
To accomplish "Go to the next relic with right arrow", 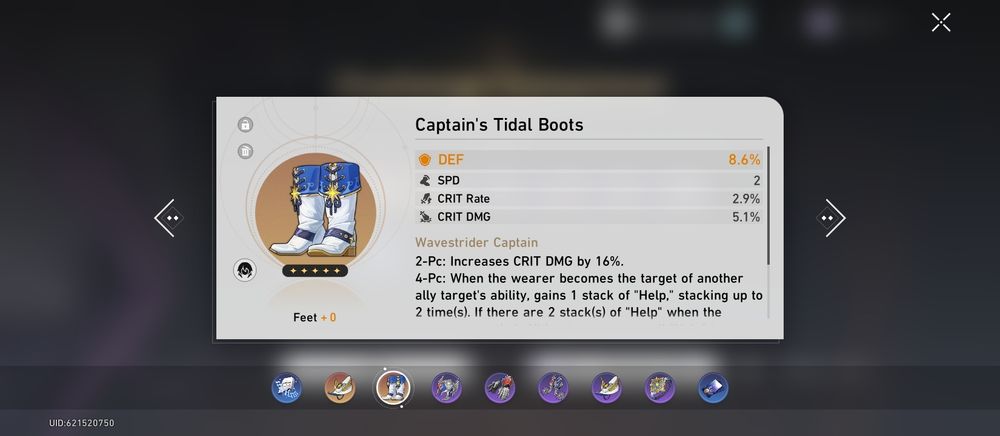I will (x=831, y=218).
